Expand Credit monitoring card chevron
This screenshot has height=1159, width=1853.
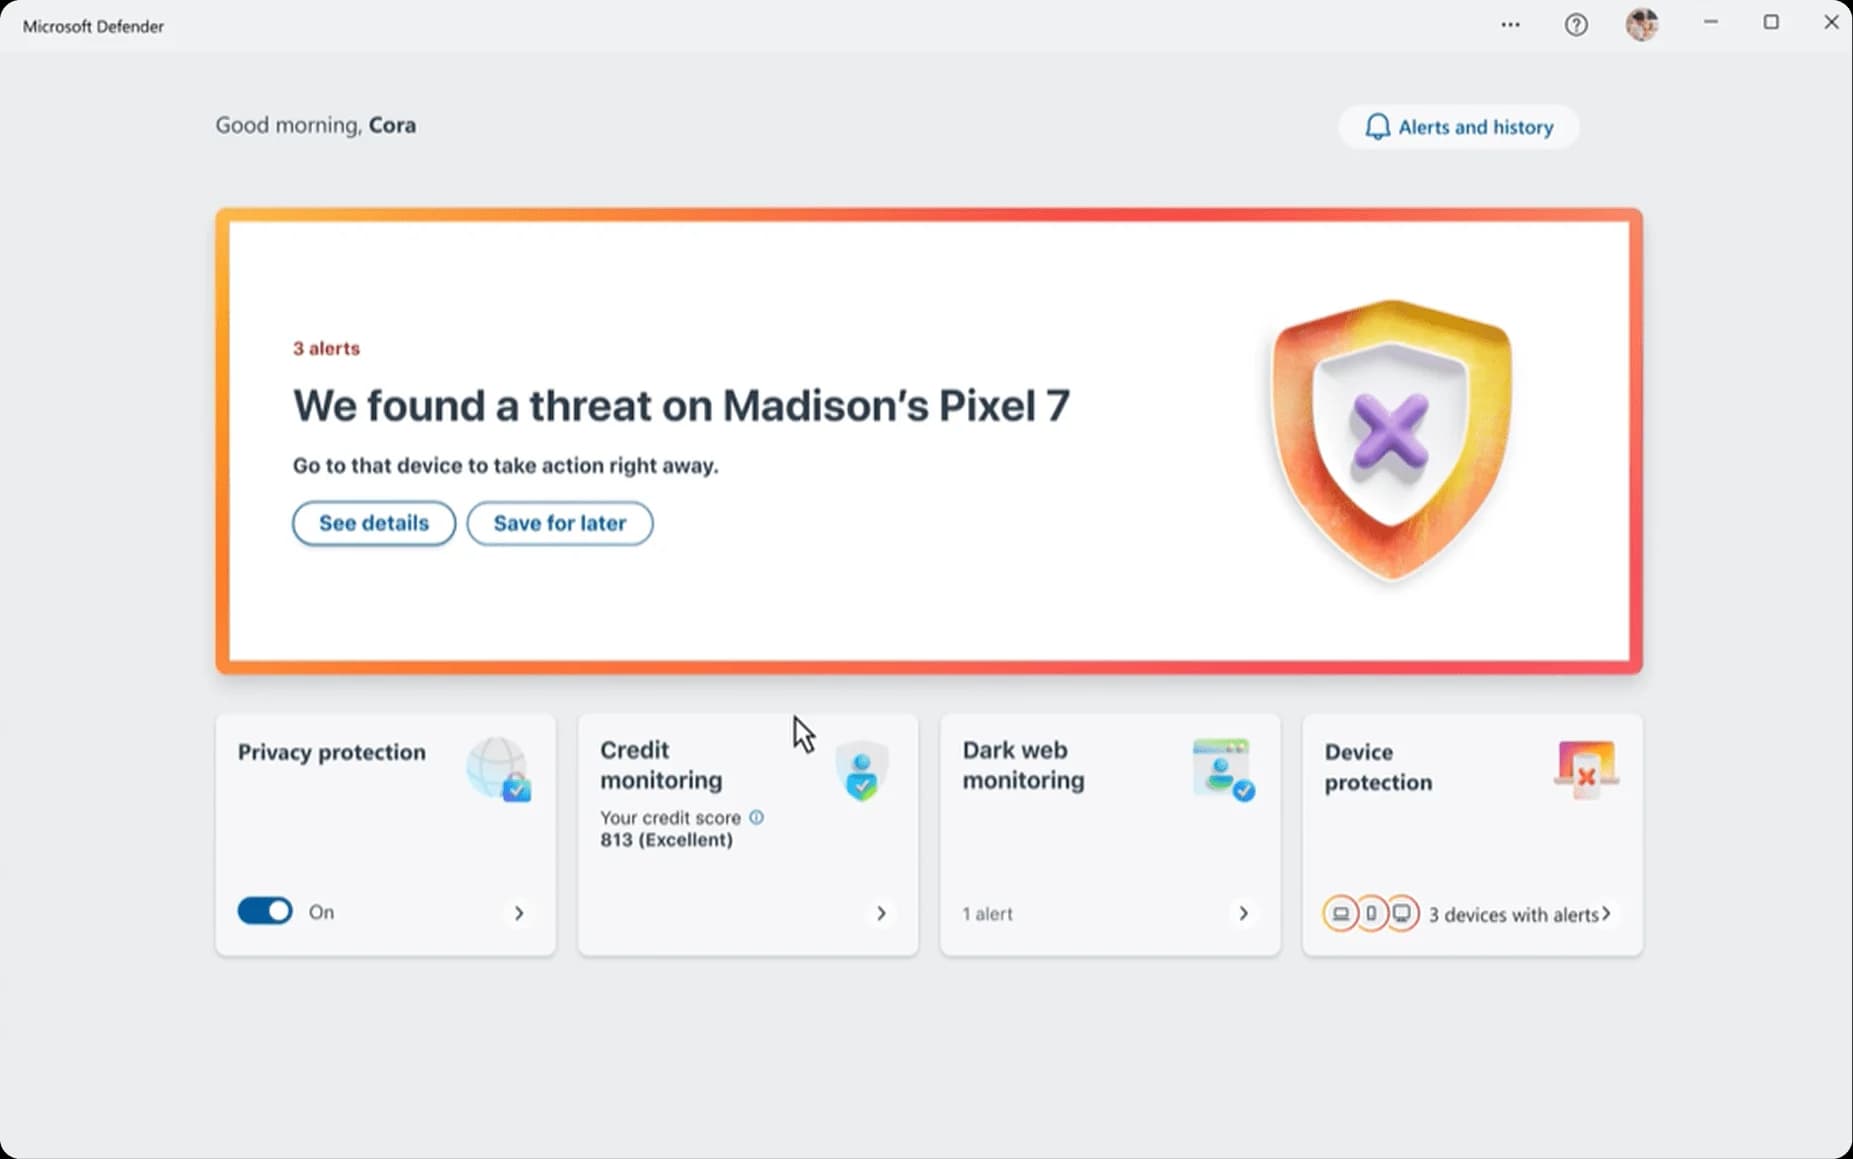(881, 913)
